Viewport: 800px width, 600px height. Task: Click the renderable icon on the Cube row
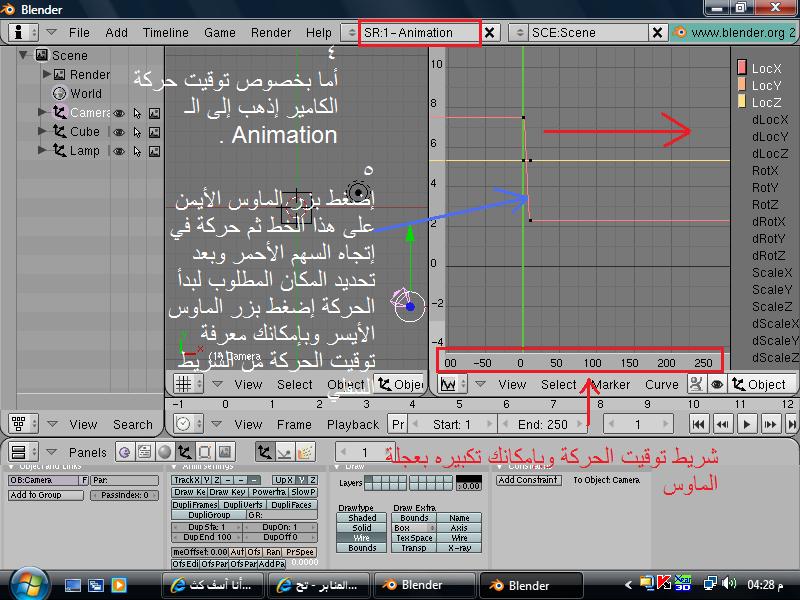(155, 133)
